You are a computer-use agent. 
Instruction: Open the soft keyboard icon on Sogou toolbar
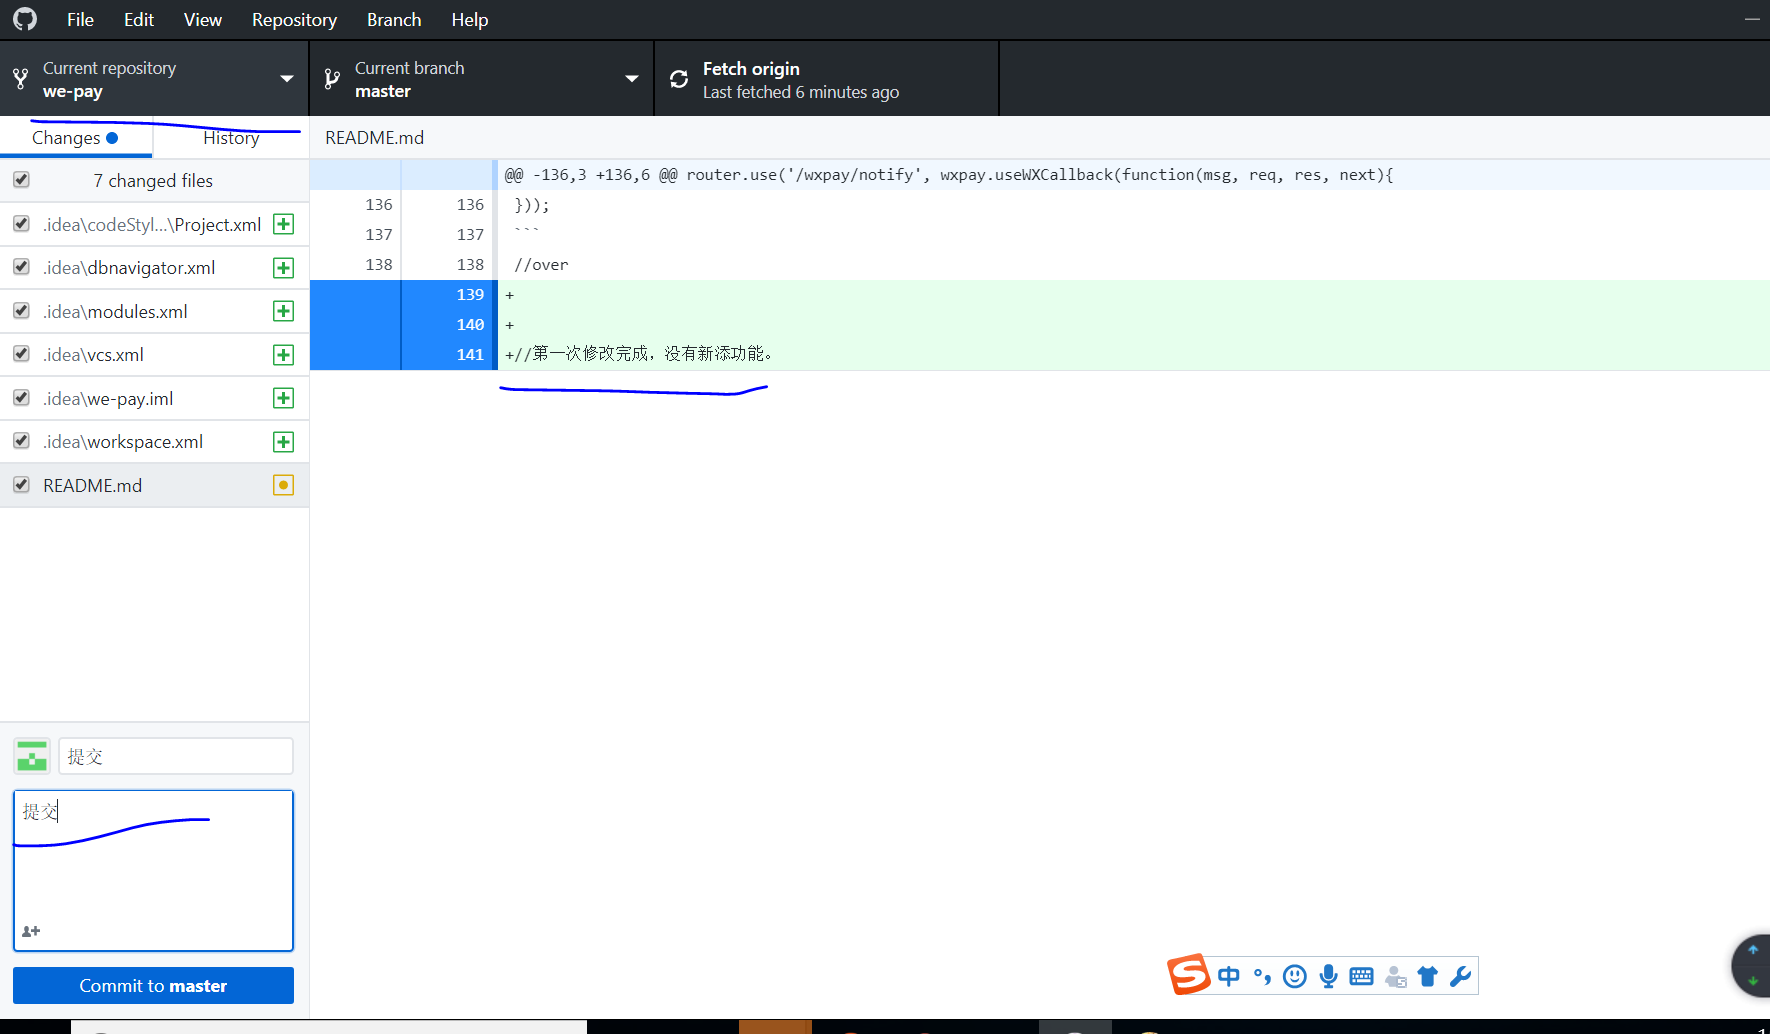tap(1361, 976)
